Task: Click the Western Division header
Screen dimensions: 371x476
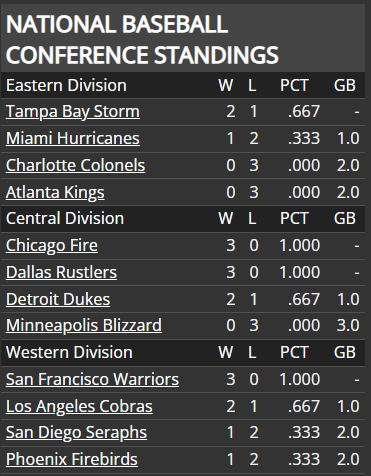Action: tap(69, 352)
